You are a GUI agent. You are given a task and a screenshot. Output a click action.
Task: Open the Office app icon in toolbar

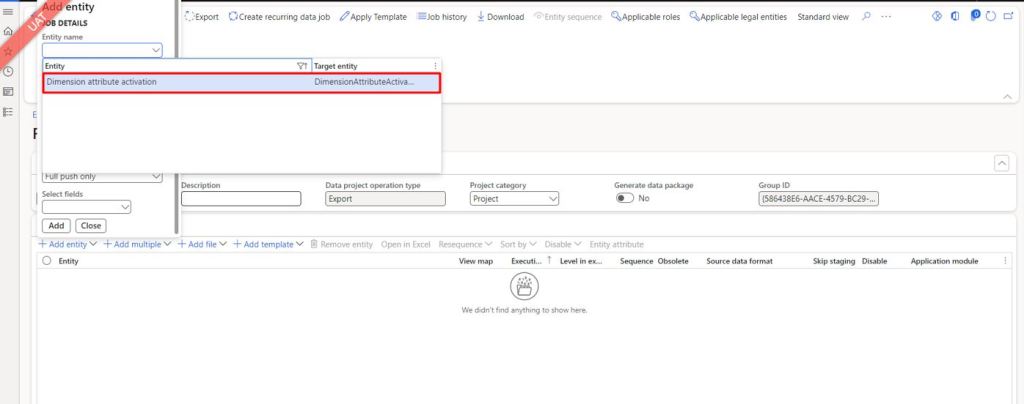[x=955, y=17]
